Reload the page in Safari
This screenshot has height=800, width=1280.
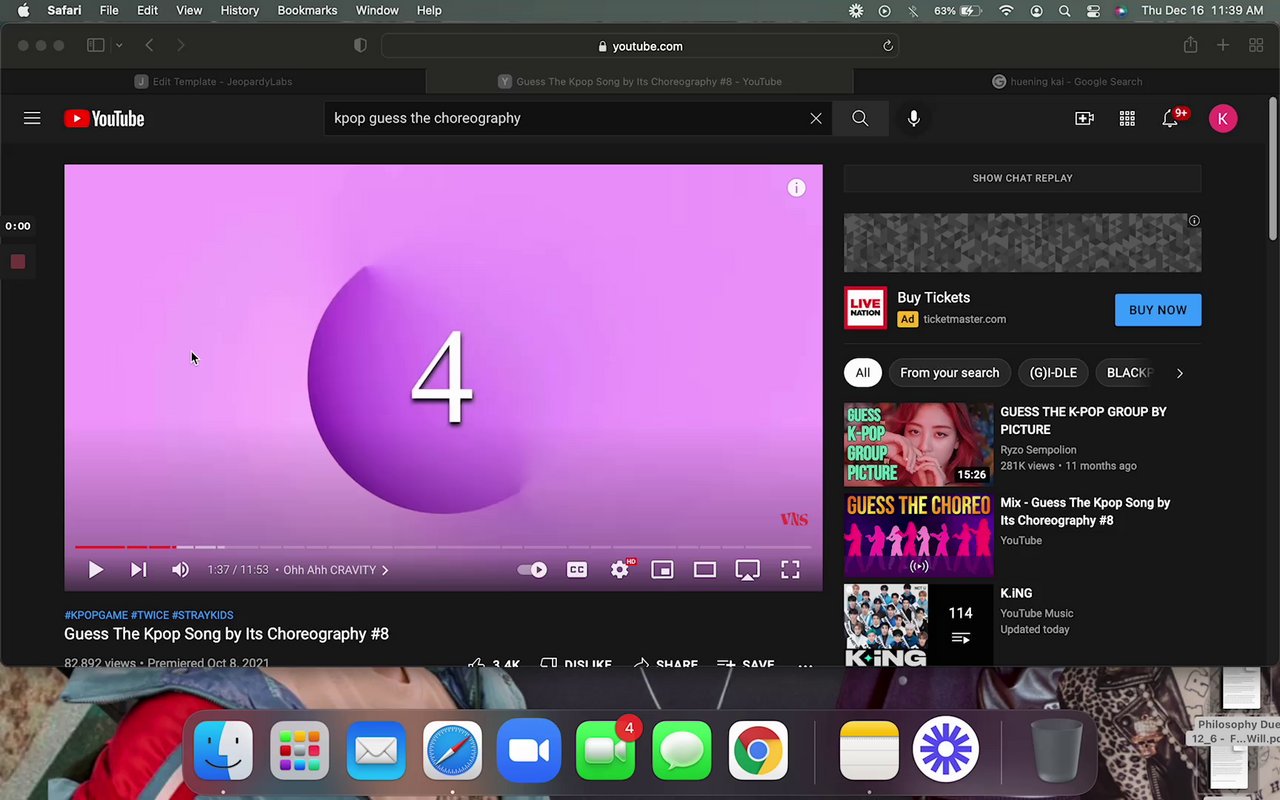coord(887,46)
